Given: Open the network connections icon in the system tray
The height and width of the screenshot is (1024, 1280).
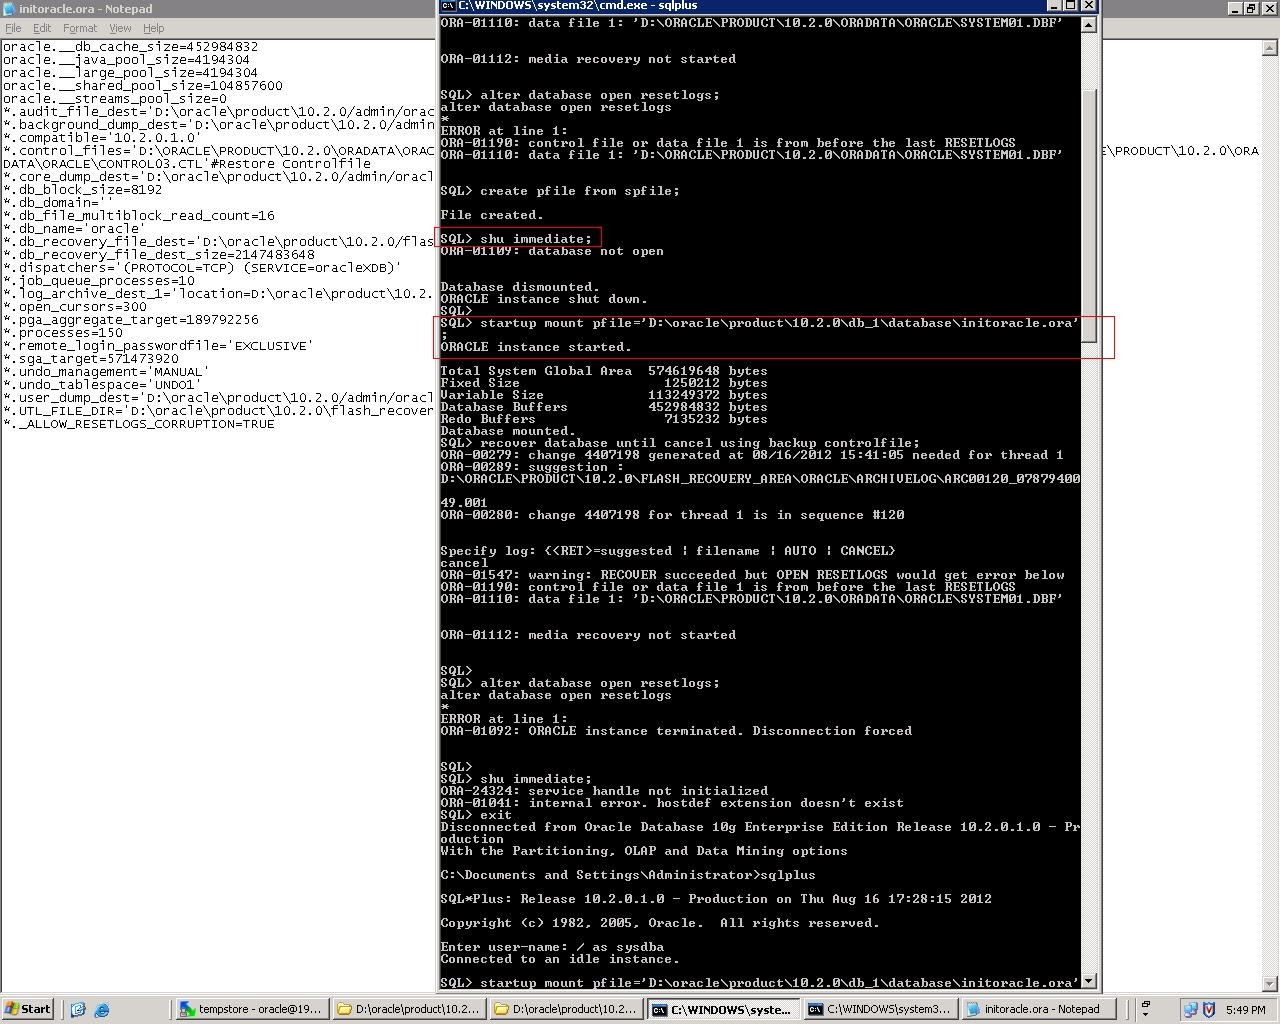Looking at the screenshot, I should point(1190,1009).
